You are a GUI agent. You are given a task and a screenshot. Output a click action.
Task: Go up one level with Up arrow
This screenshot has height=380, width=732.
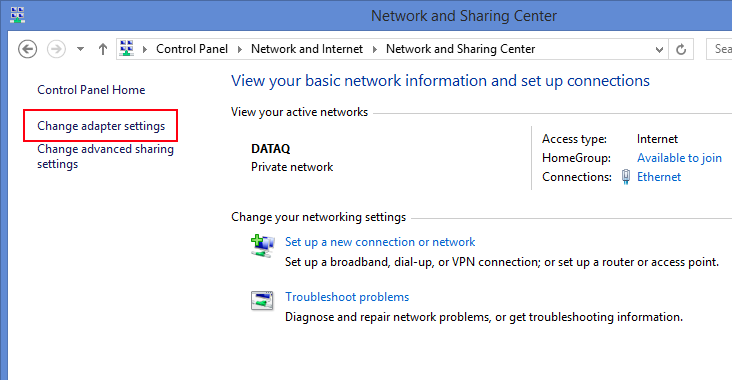click(x=103, y=49)
